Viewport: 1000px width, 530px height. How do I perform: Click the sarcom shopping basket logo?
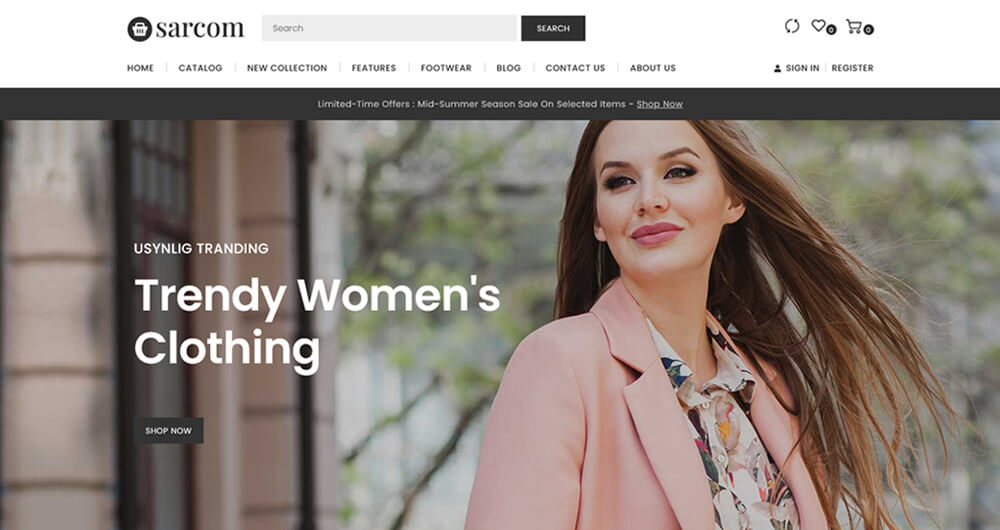[x=139, y=29]
